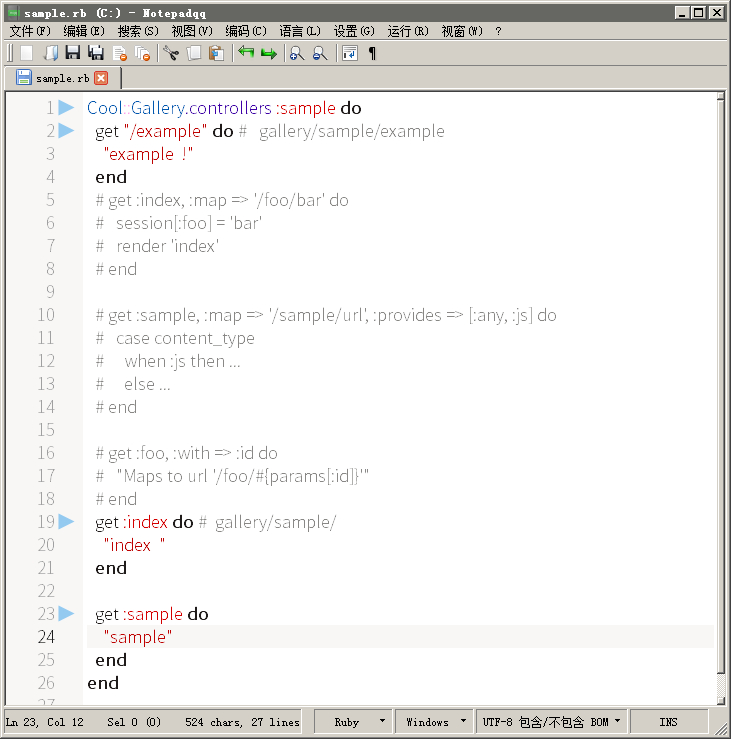Click the Ln 23, Col 12 status text
The image size is (731, 739).
(44, 722)
